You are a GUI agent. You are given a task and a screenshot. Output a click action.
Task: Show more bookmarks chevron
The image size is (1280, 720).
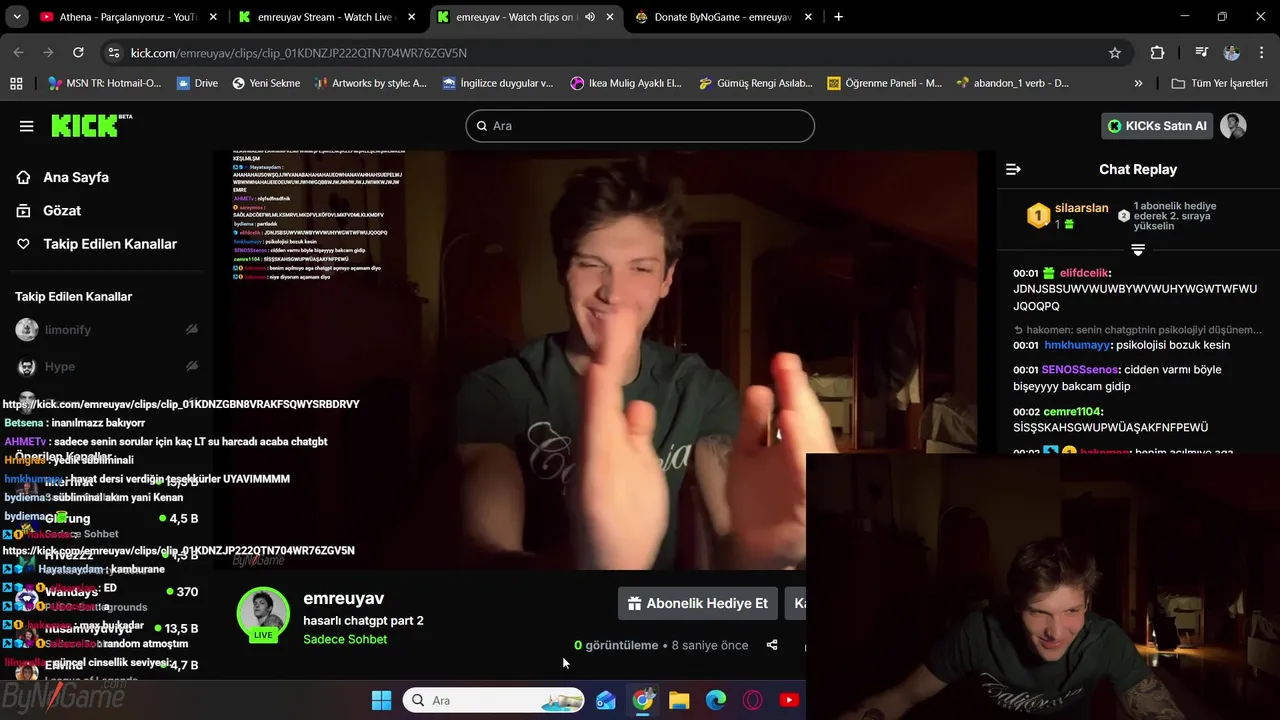coord(1138,83)
